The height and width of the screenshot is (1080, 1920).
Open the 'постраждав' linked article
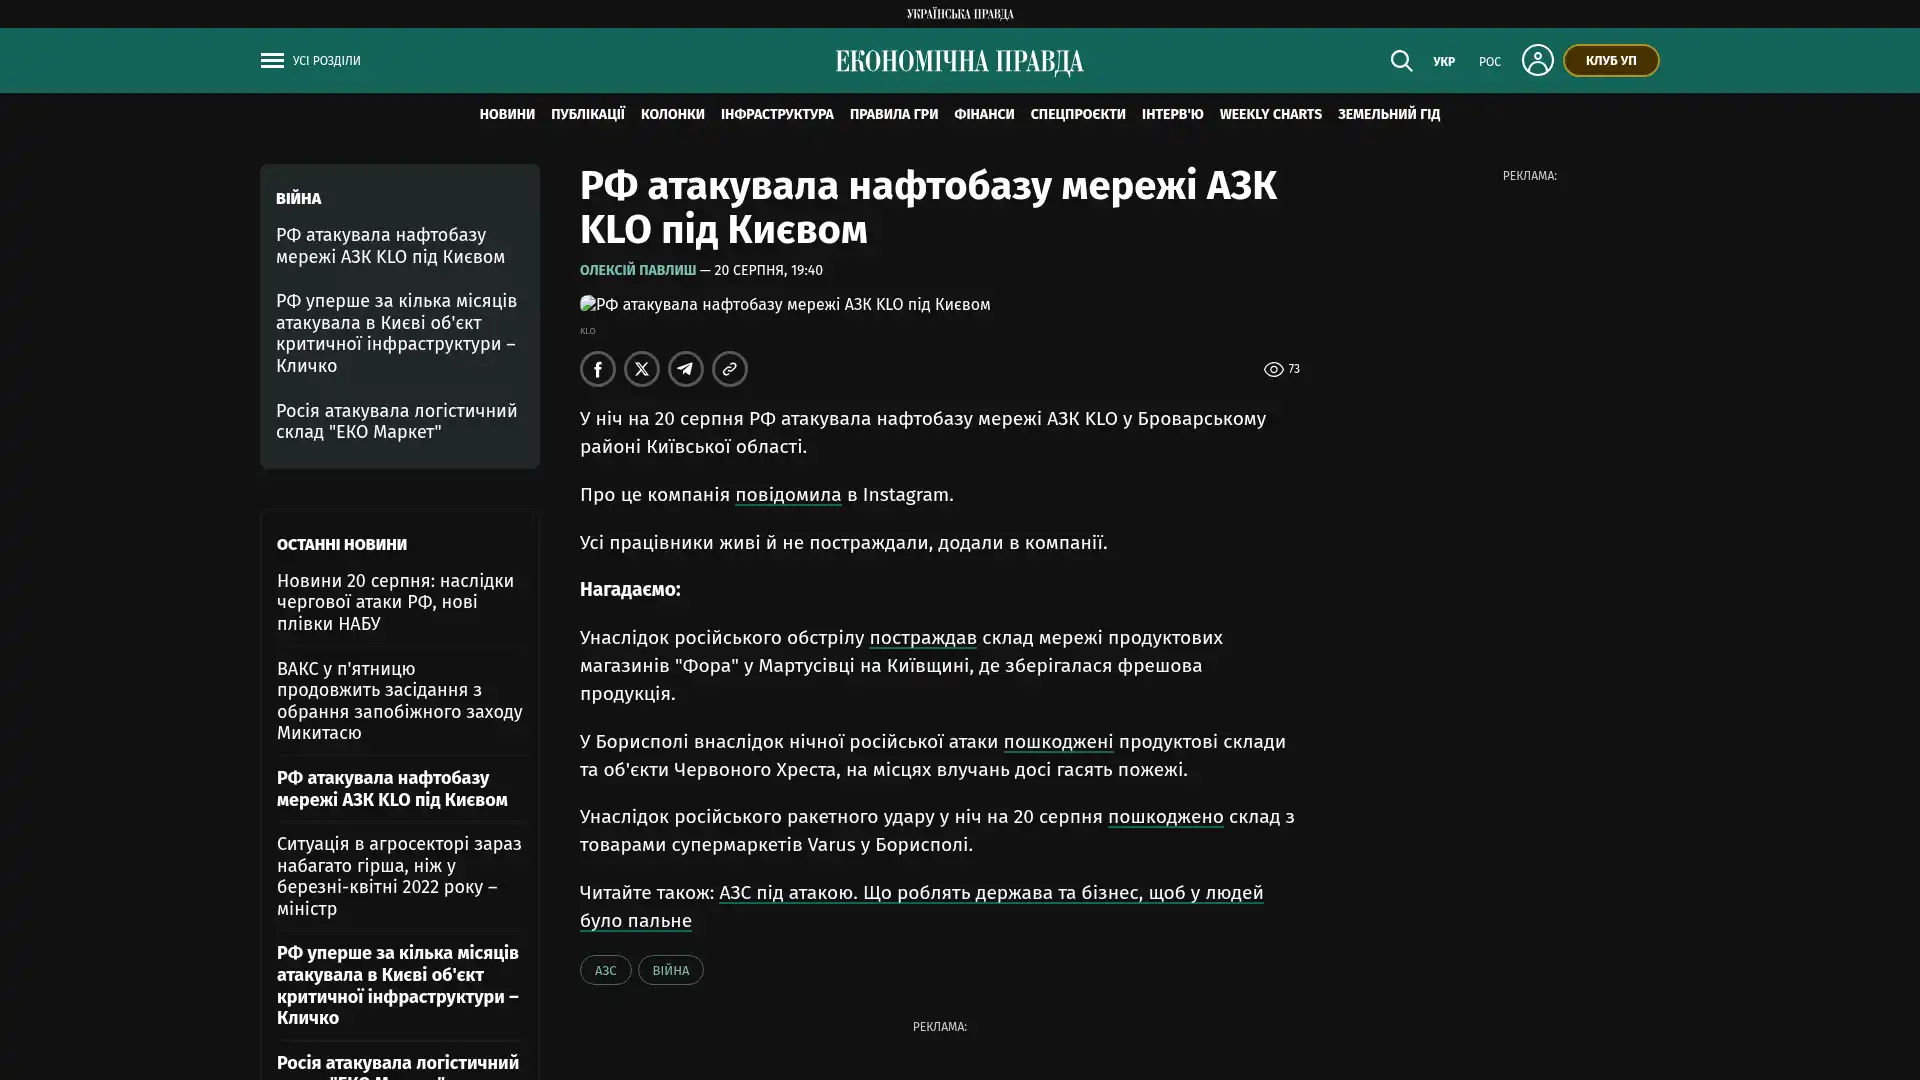click(x=923, y=638)
